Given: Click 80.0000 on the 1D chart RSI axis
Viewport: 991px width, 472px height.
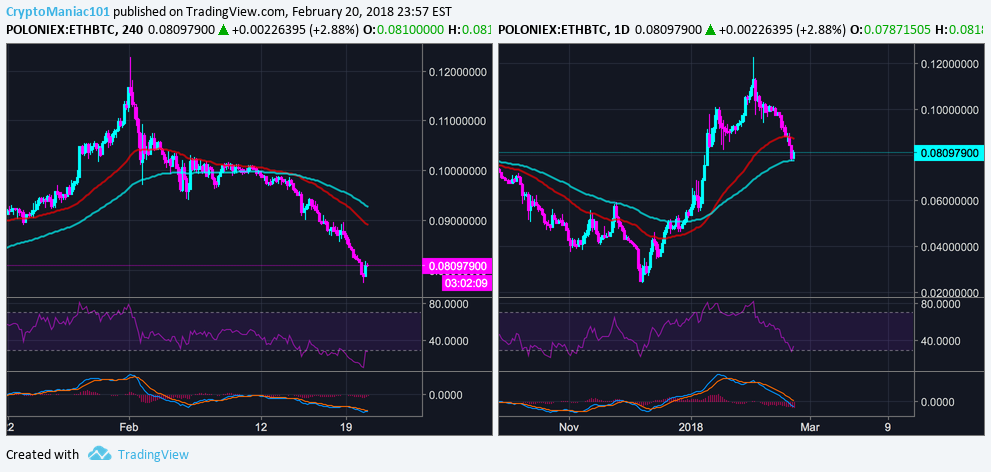Looking at the screenshot, I should pos(940,304).
